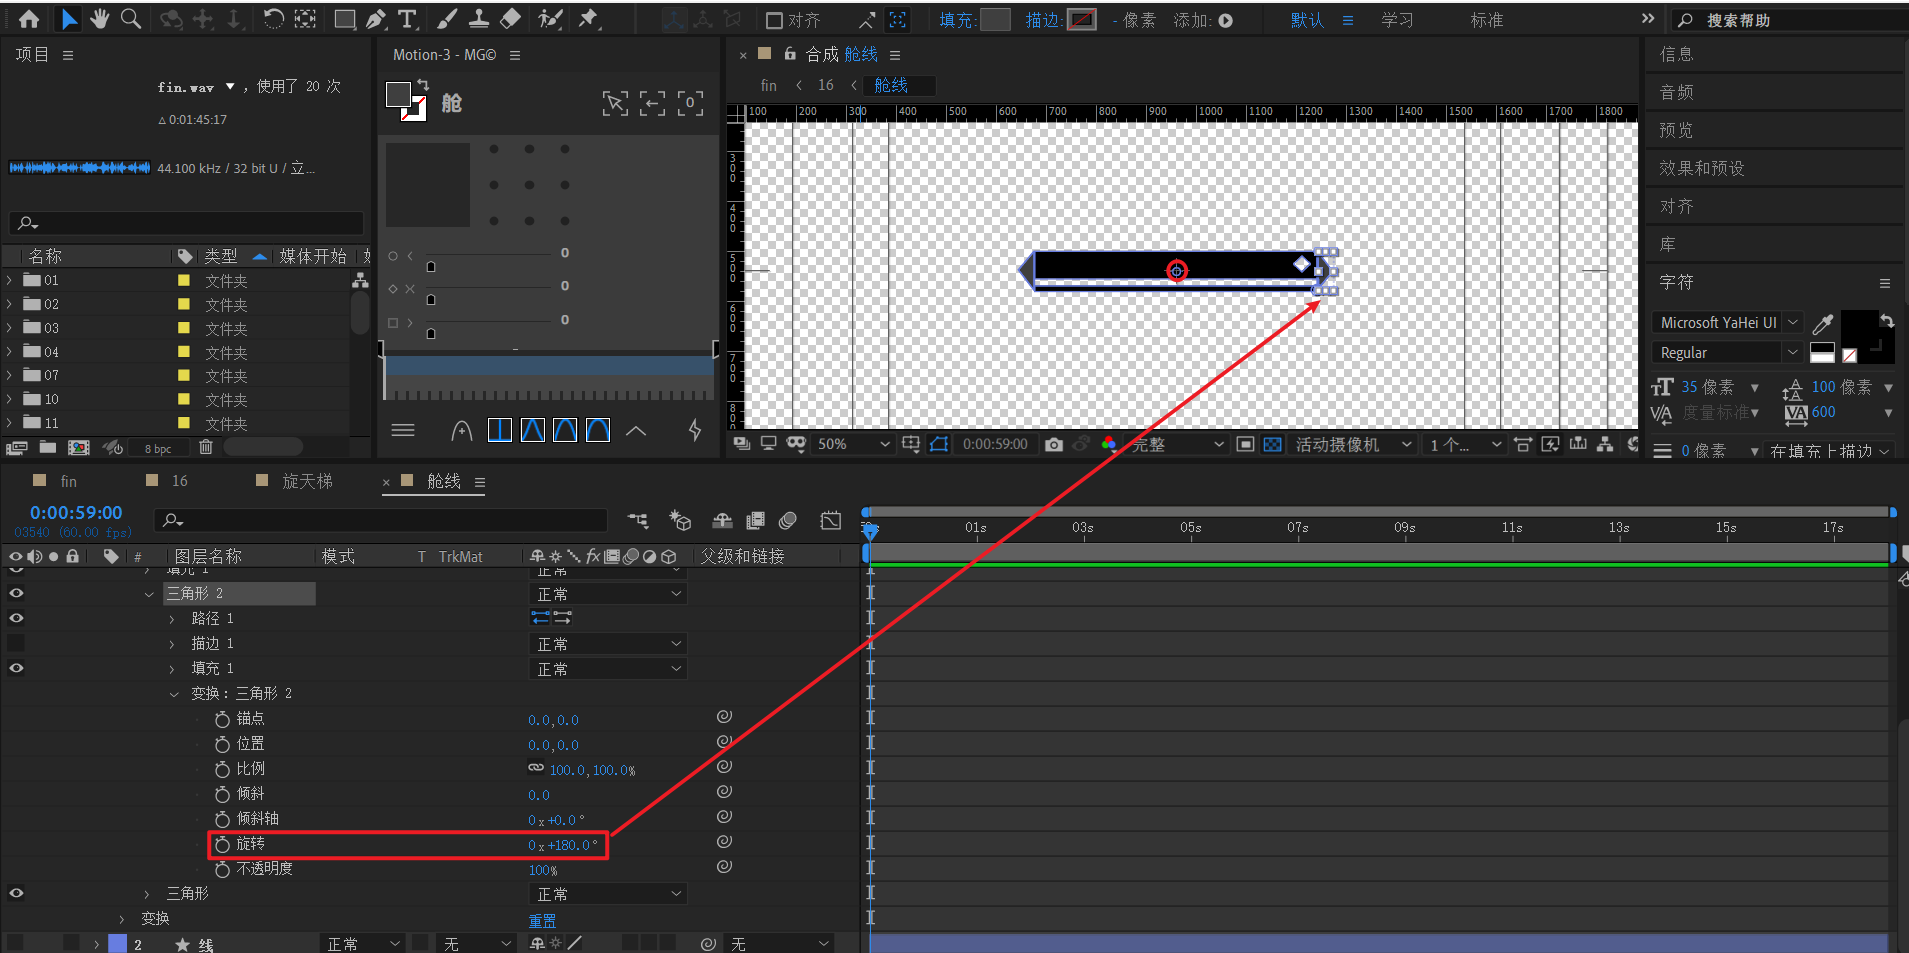1909x953 pixels.
Task: Toggle the 位置 stopwatch
Action: [x=222, y=744]
